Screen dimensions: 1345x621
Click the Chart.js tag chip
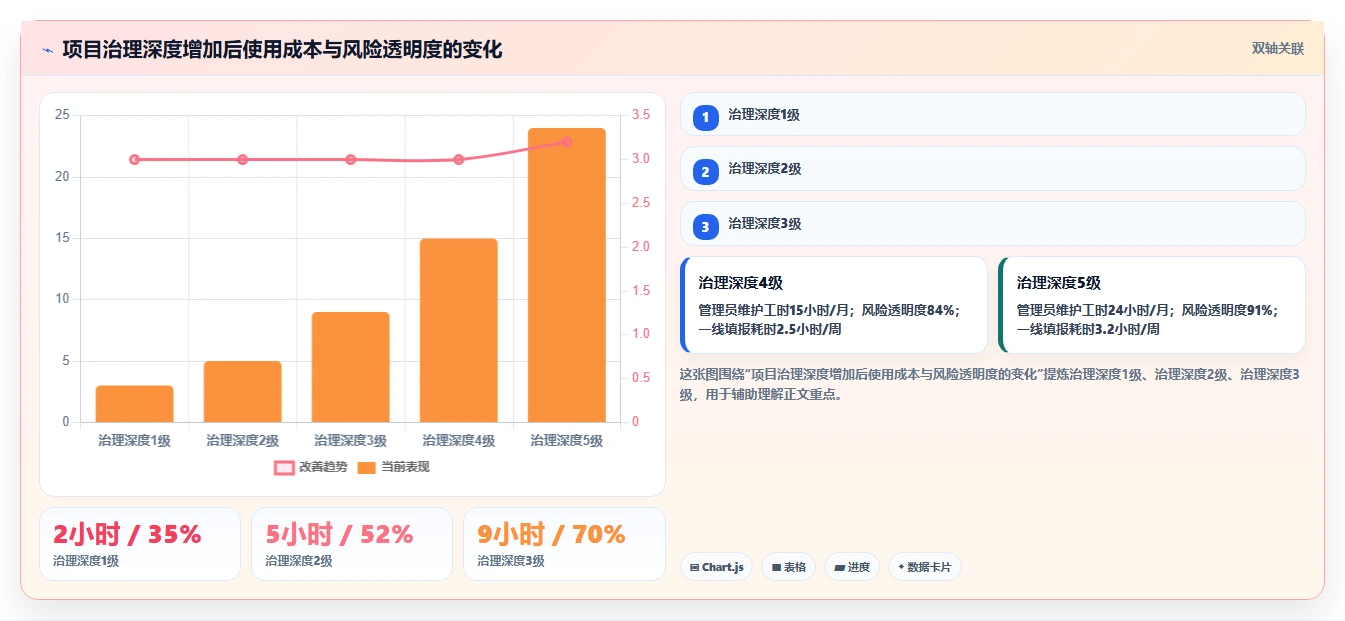[717, 567]
